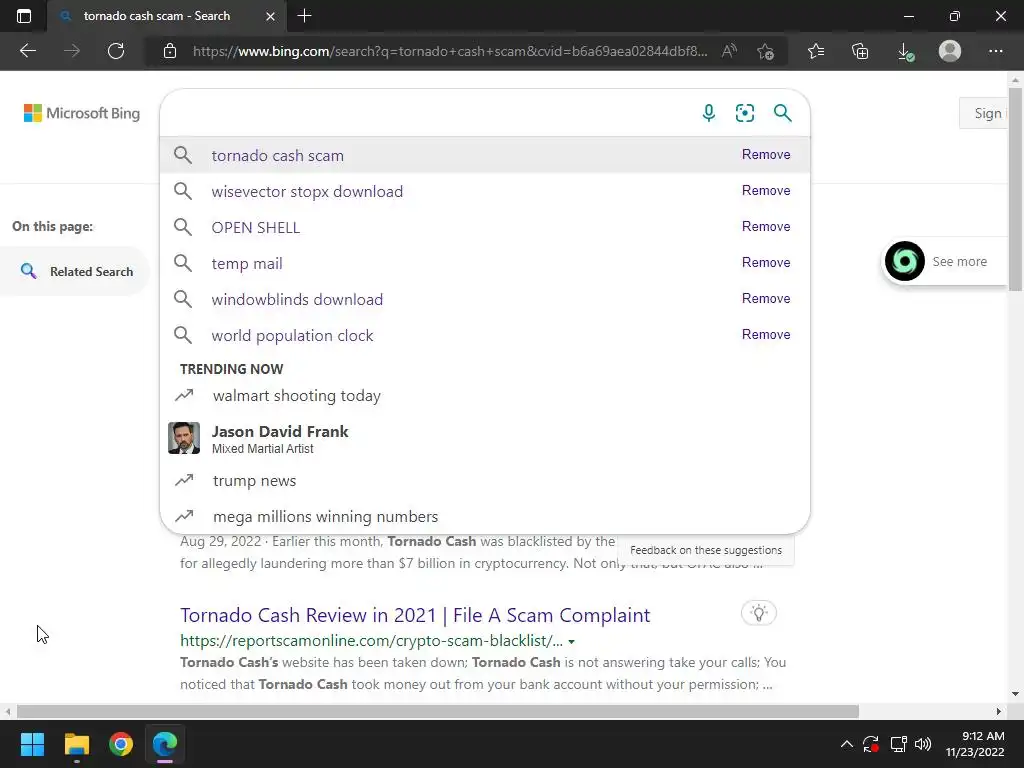Show hidden system tray icons

(846, 744)
